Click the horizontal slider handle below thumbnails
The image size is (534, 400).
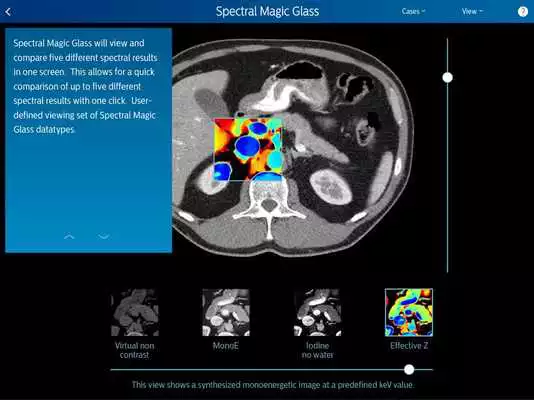point(409,369)
